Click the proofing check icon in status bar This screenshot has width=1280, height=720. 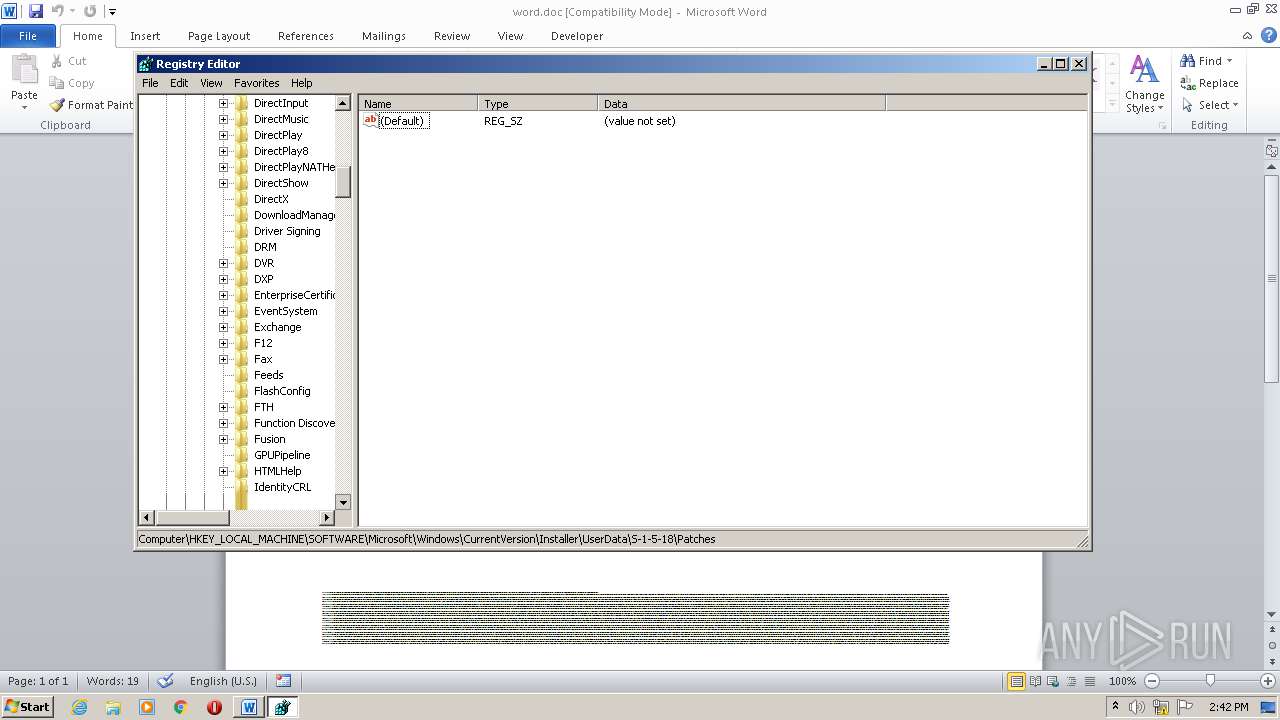[166, 681]
